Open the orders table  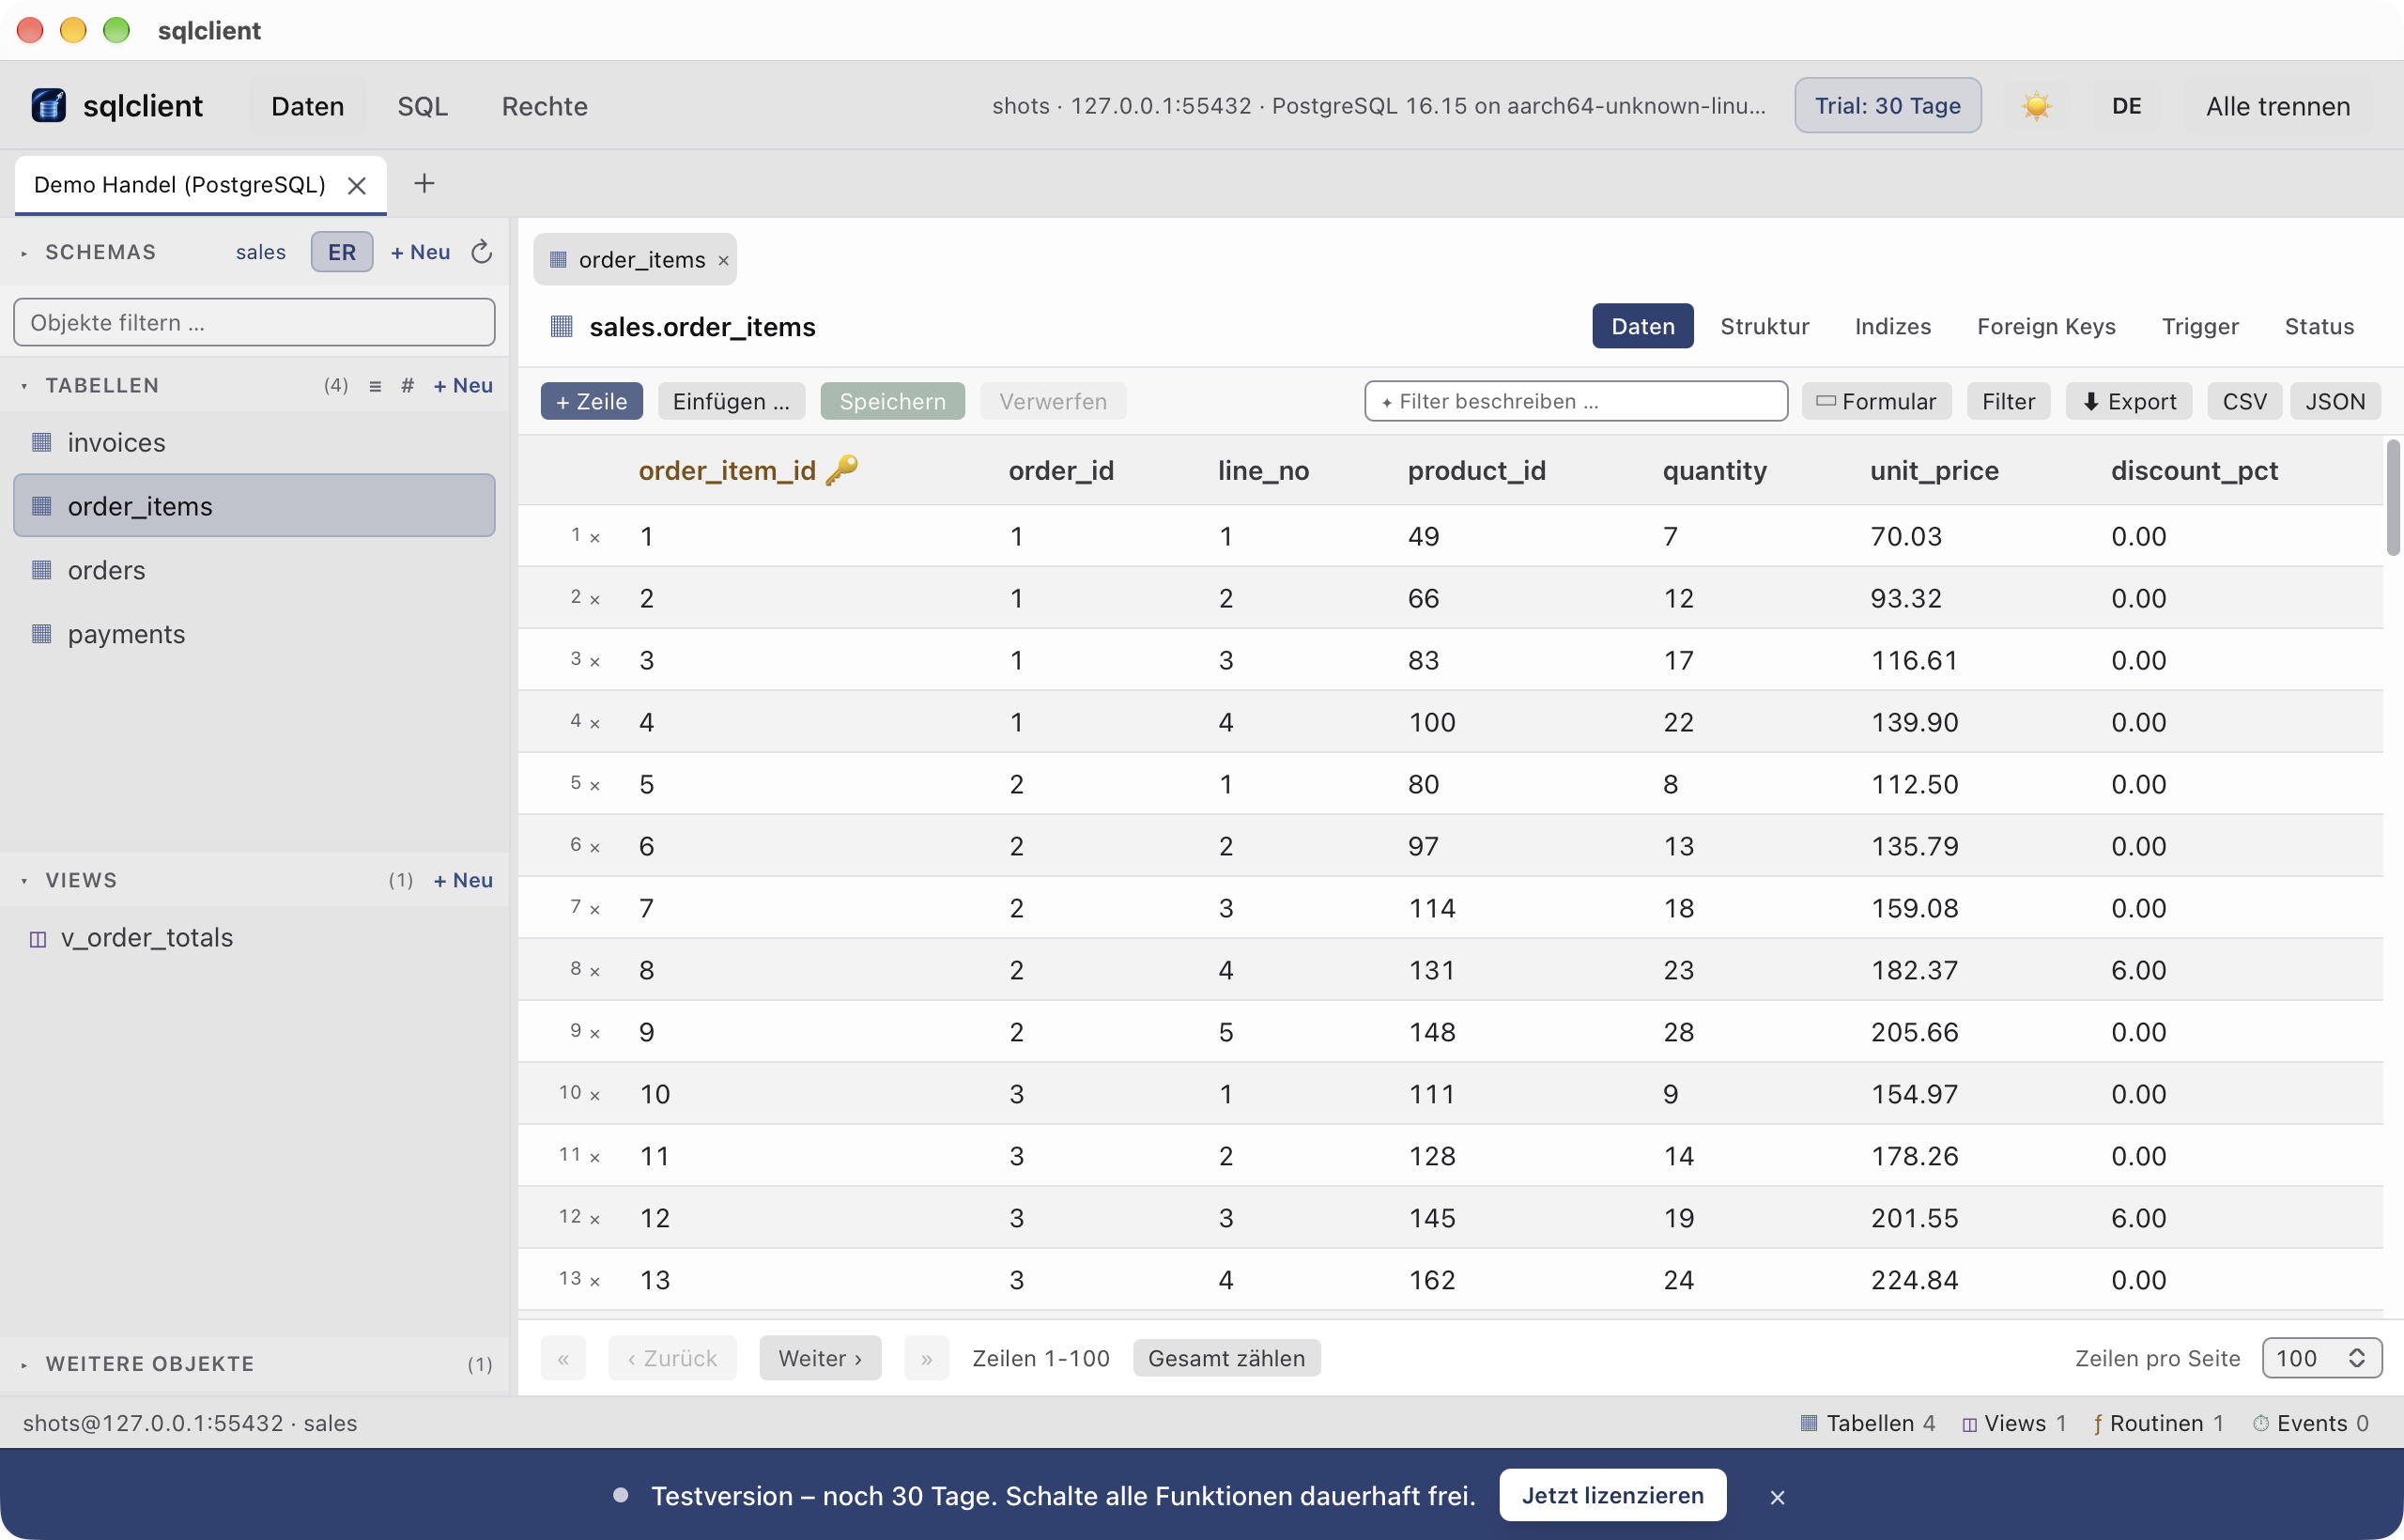click(x=254, y=570)
